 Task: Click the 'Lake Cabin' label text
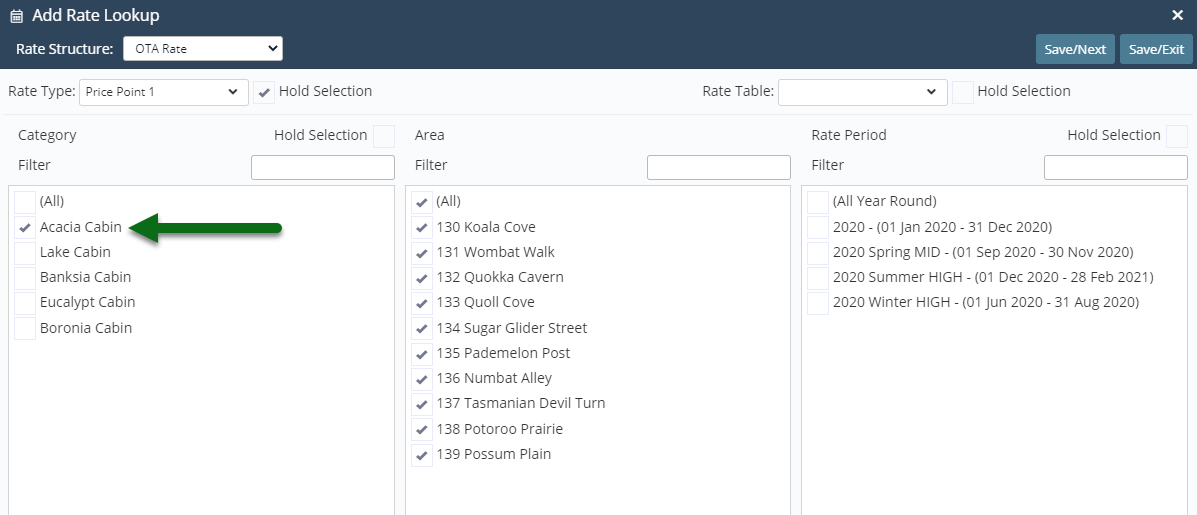(76, 252)
